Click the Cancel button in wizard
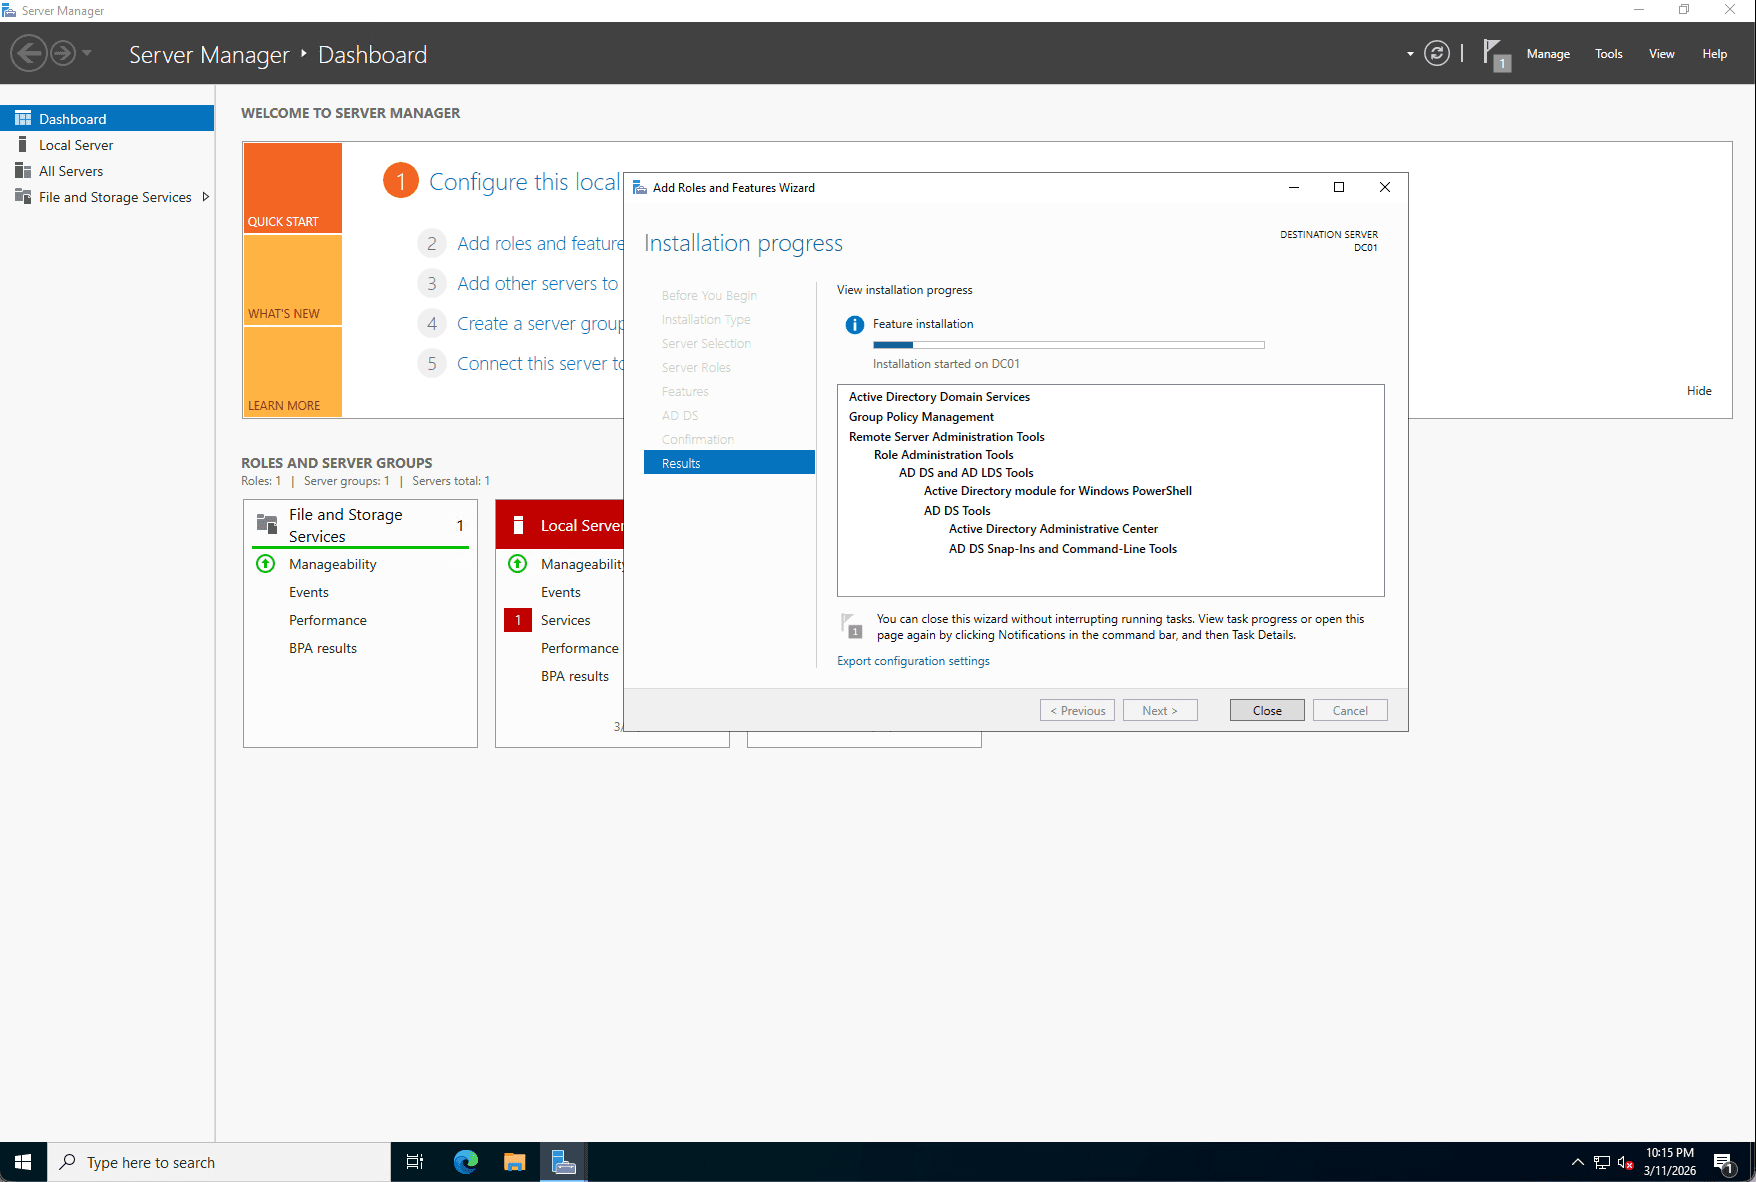1756x1182 pixels. [1350, 710]
